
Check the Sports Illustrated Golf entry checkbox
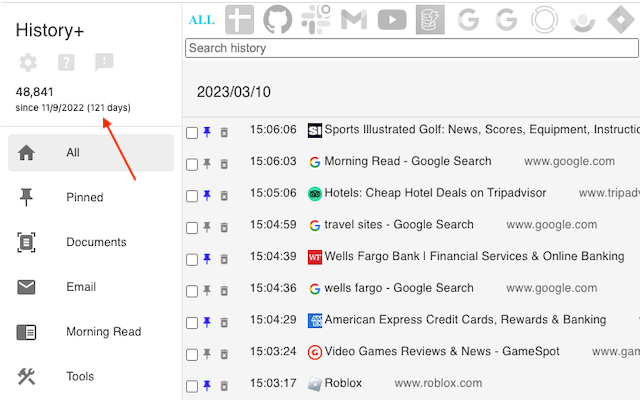pos(192,131)
